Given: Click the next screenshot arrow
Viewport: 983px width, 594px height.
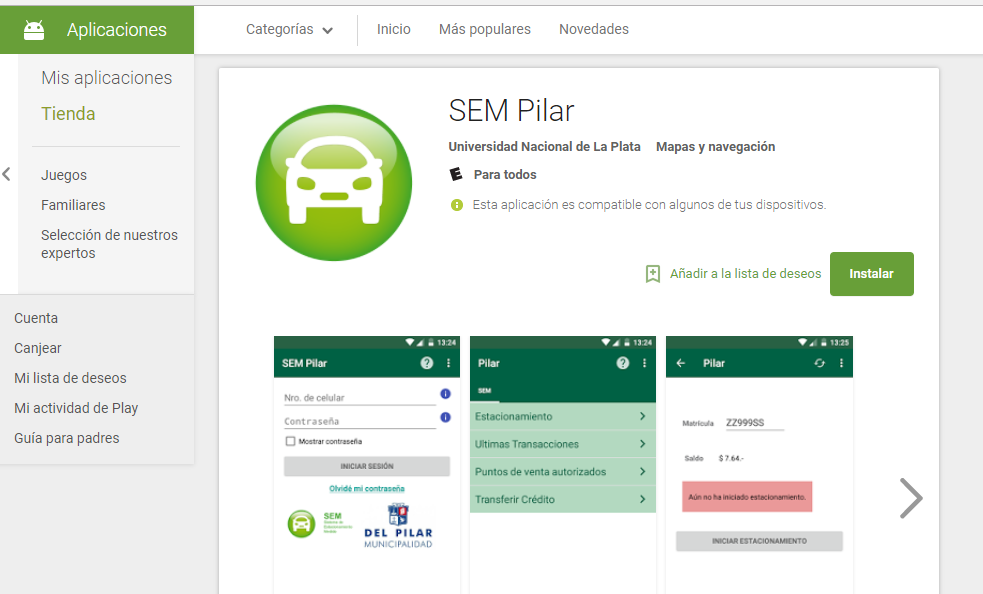Looking at the screenshot, I should click(910, 498).
